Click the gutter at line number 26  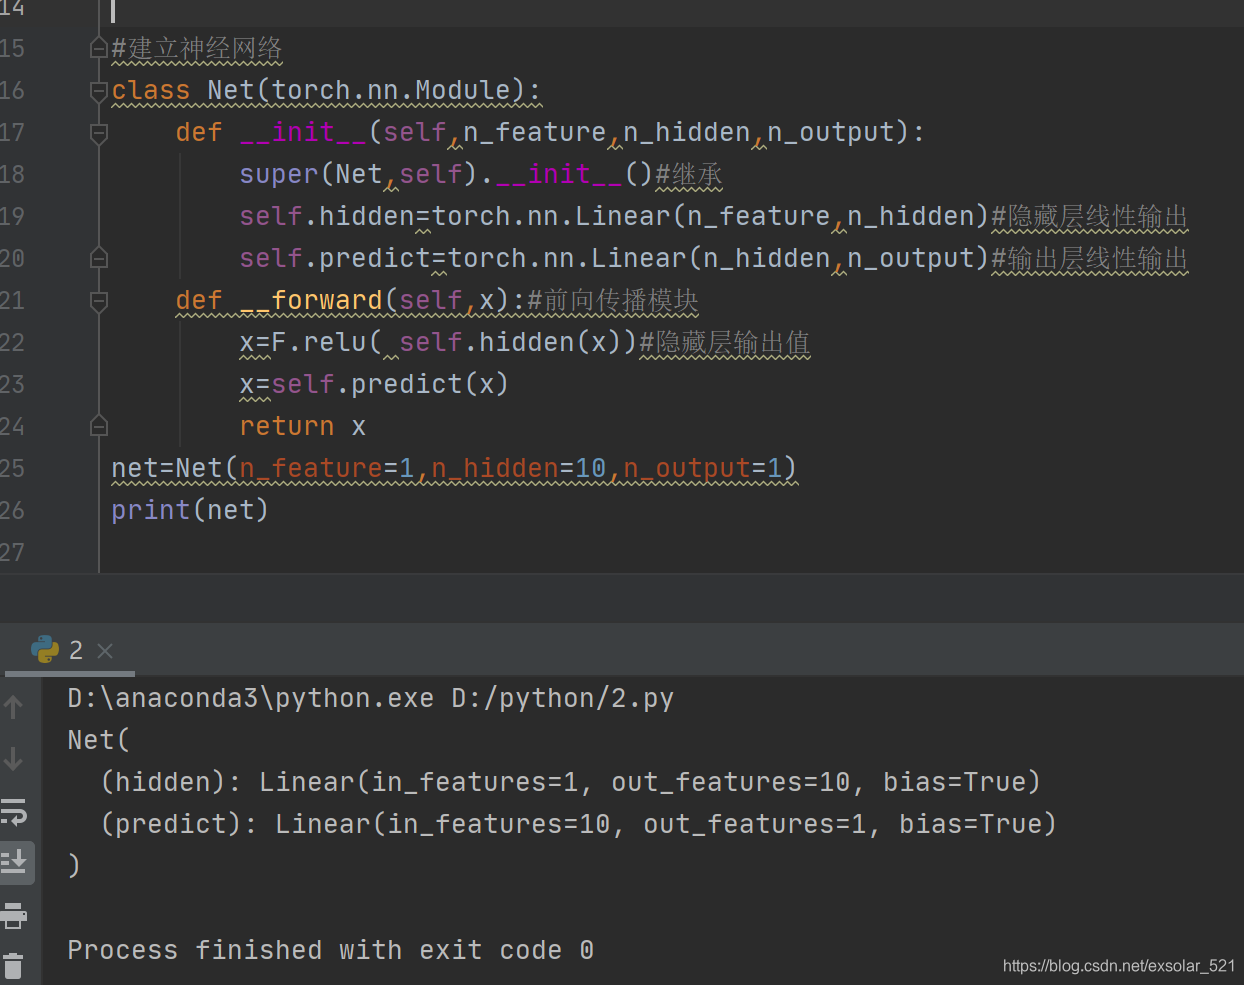point(12,510)
